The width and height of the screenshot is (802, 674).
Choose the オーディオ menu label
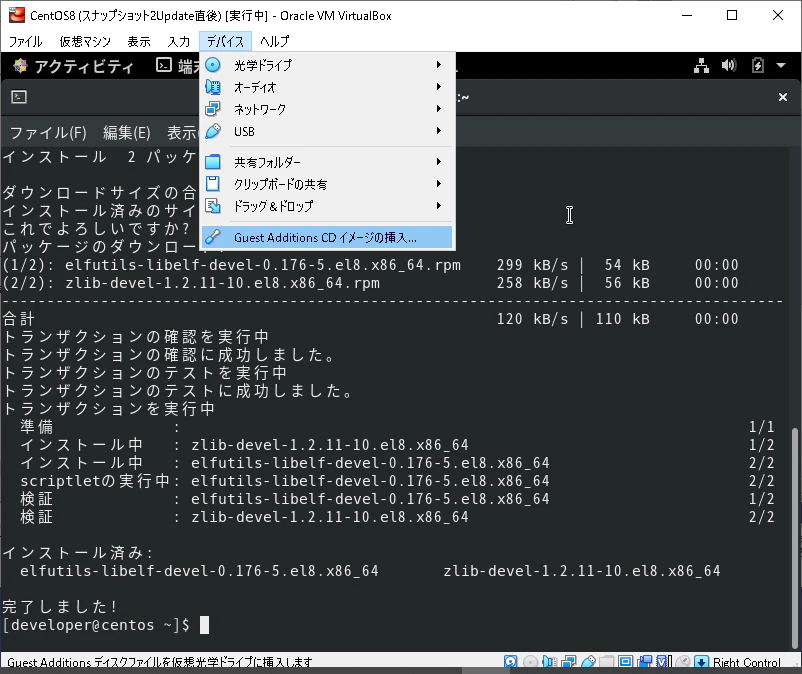pyautogui.click(x=255, y=87)
